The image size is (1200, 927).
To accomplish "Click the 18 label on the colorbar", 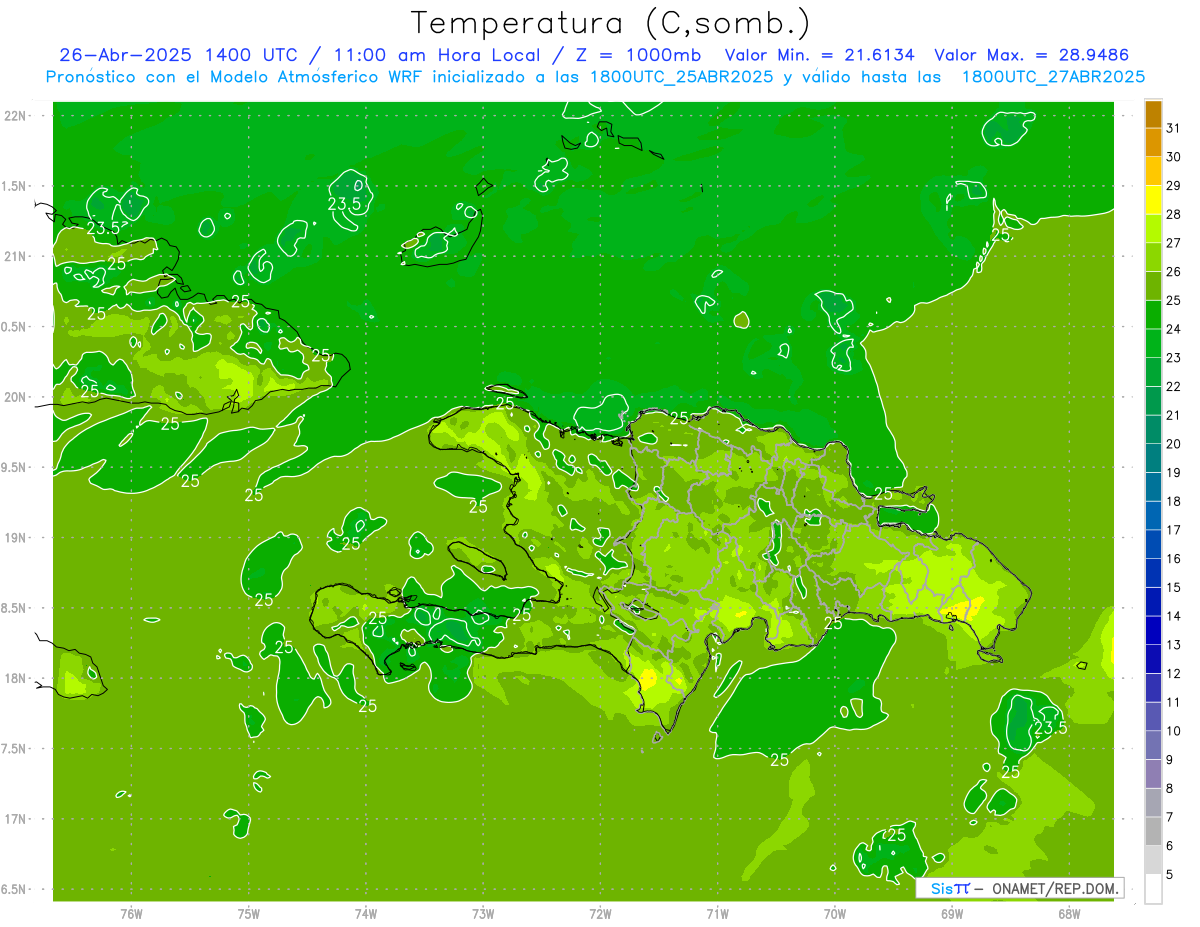I will 1174,501.
